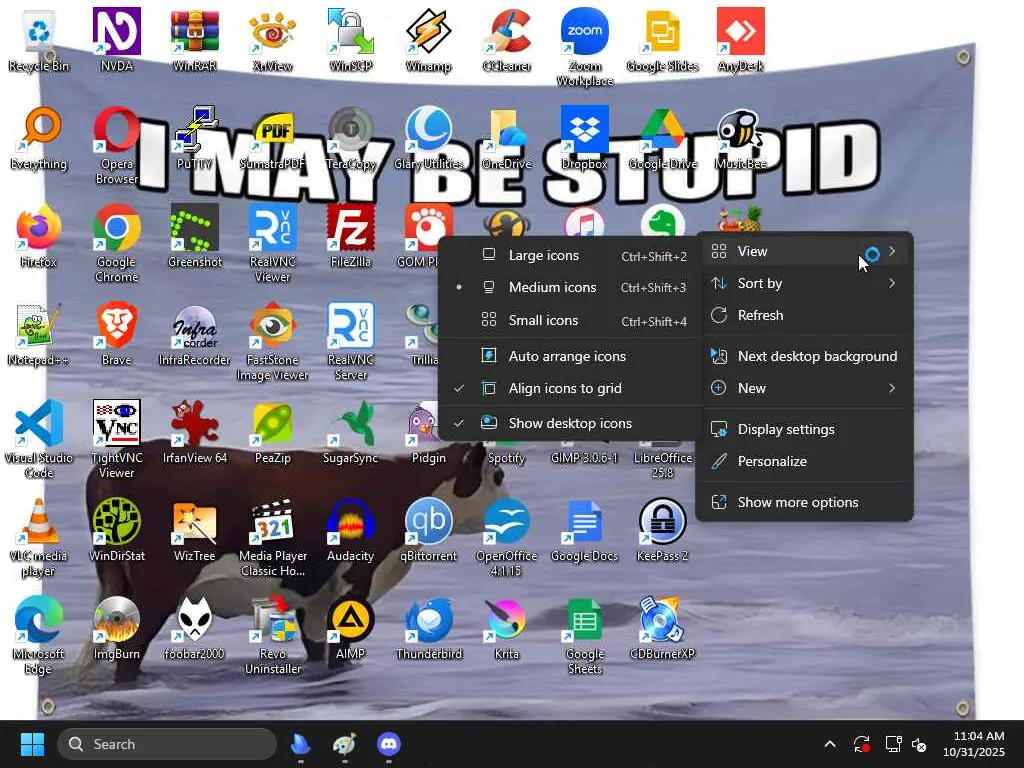
Task: Select the Google Slides desktop shortcut
Action: (x=662, y=39)
